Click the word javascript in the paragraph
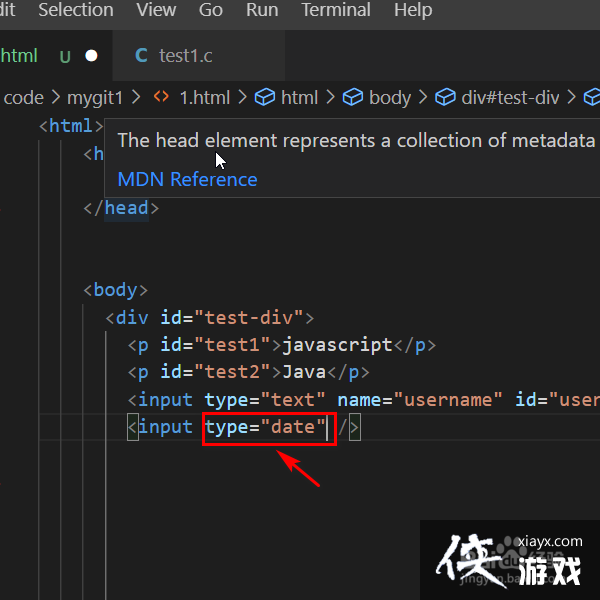The width and height of the screenshot is (600, 600). coord(337,346)
